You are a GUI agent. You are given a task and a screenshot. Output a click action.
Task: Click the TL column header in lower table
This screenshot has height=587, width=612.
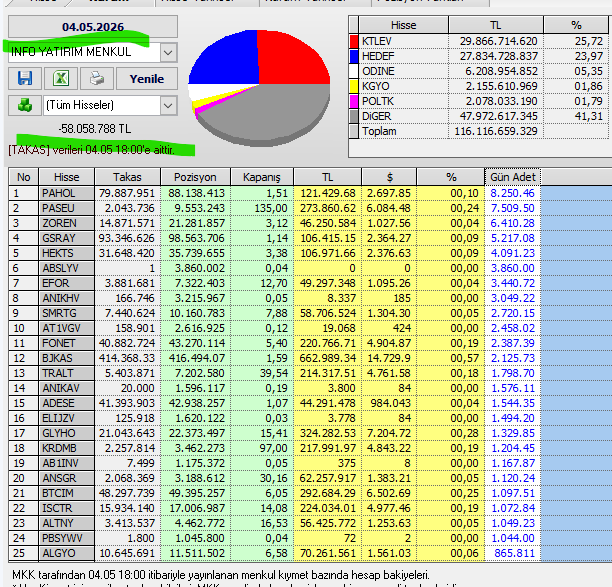(327, 177)
